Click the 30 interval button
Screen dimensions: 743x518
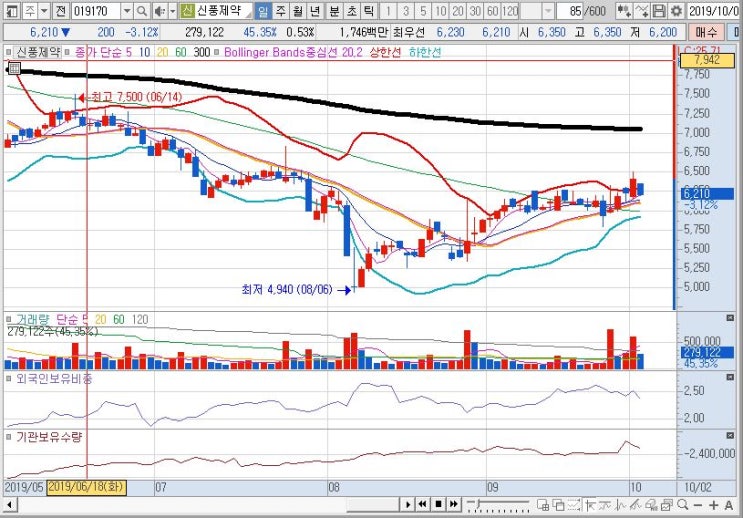point(475,10)
